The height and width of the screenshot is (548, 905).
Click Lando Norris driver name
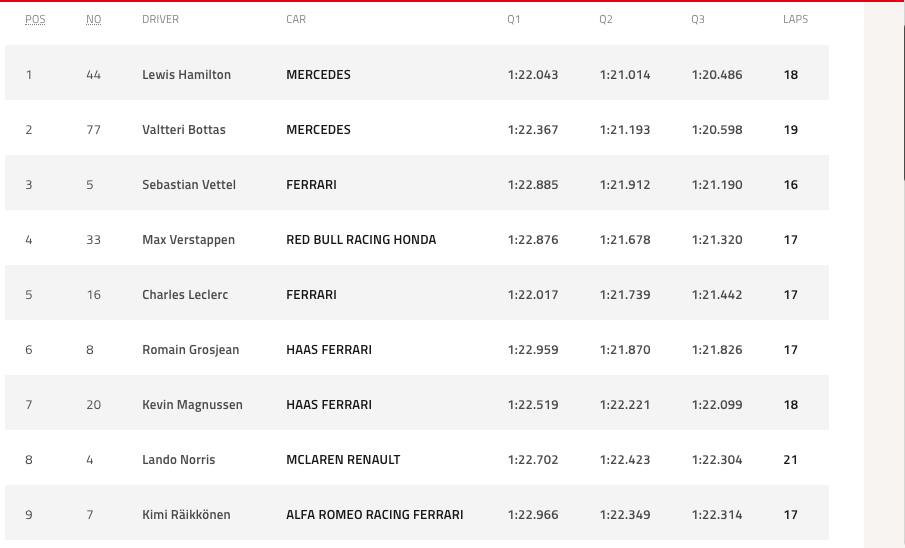tap(178, 460)
